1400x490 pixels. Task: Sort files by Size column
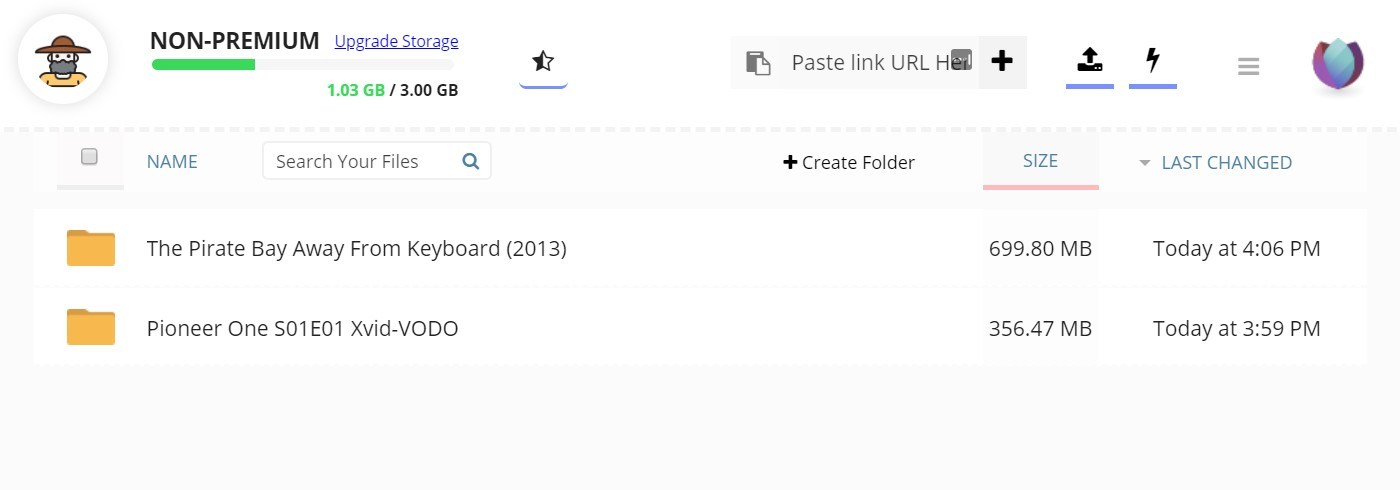pyautogui.click(x=1040, y=160)
